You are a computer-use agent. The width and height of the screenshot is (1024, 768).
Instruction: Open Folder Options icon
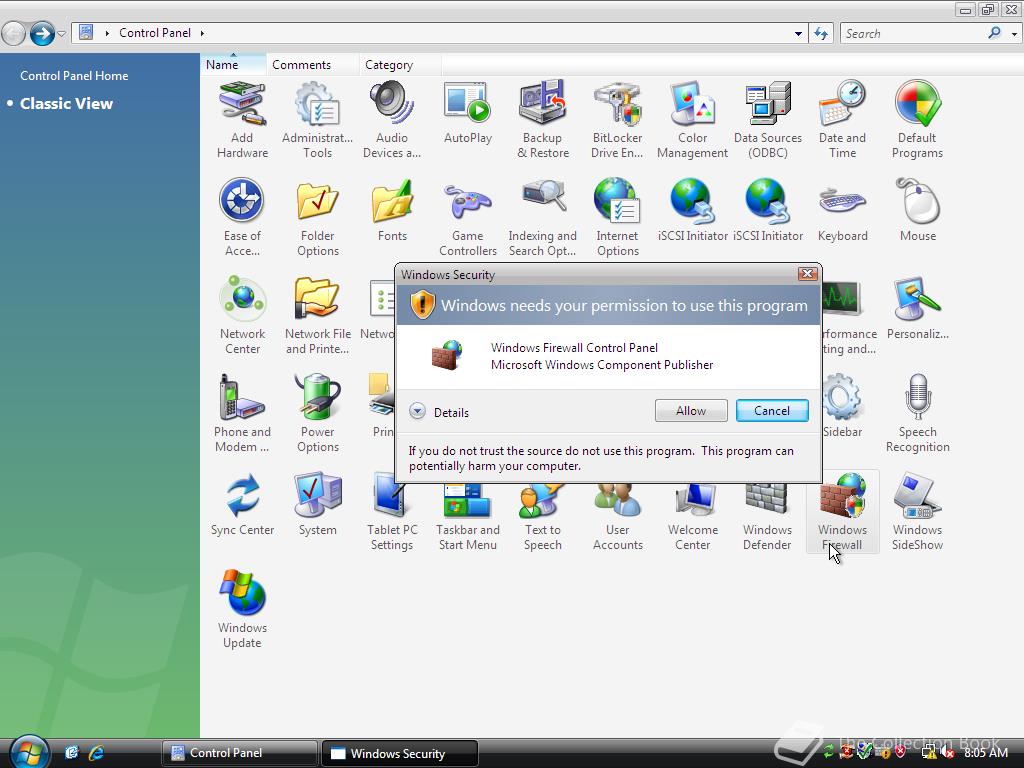pyautogui.click(x=317, y=217)
